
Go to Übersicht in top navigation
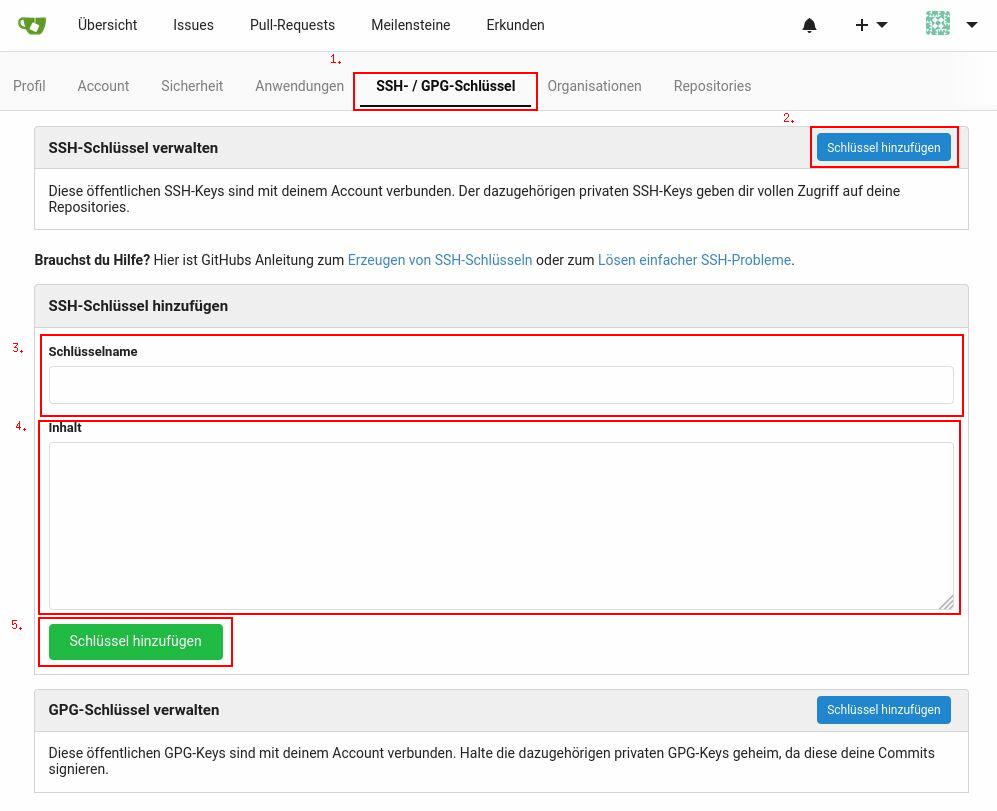coord(107,25)
